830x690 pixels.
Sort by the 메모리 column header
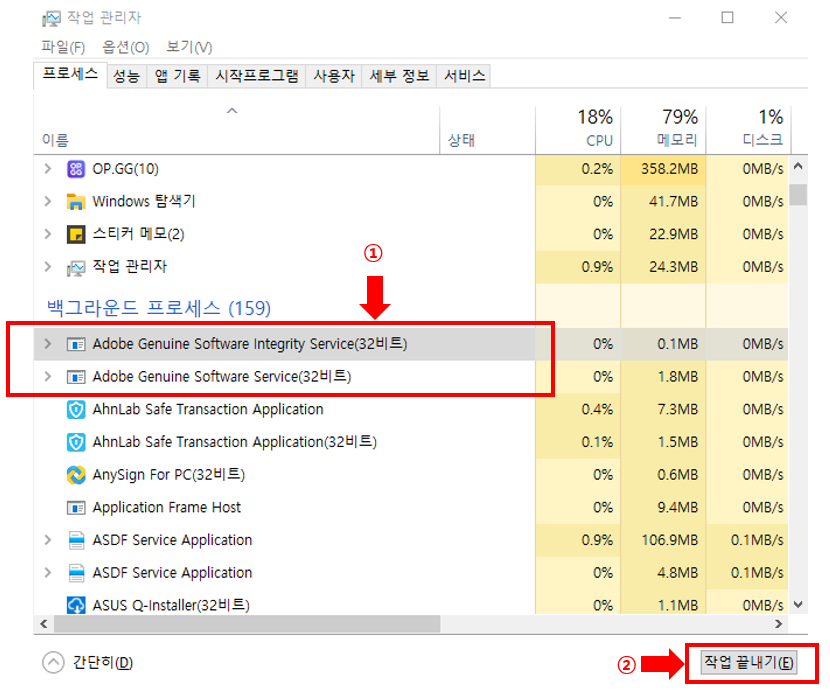(x=663, y=130)
